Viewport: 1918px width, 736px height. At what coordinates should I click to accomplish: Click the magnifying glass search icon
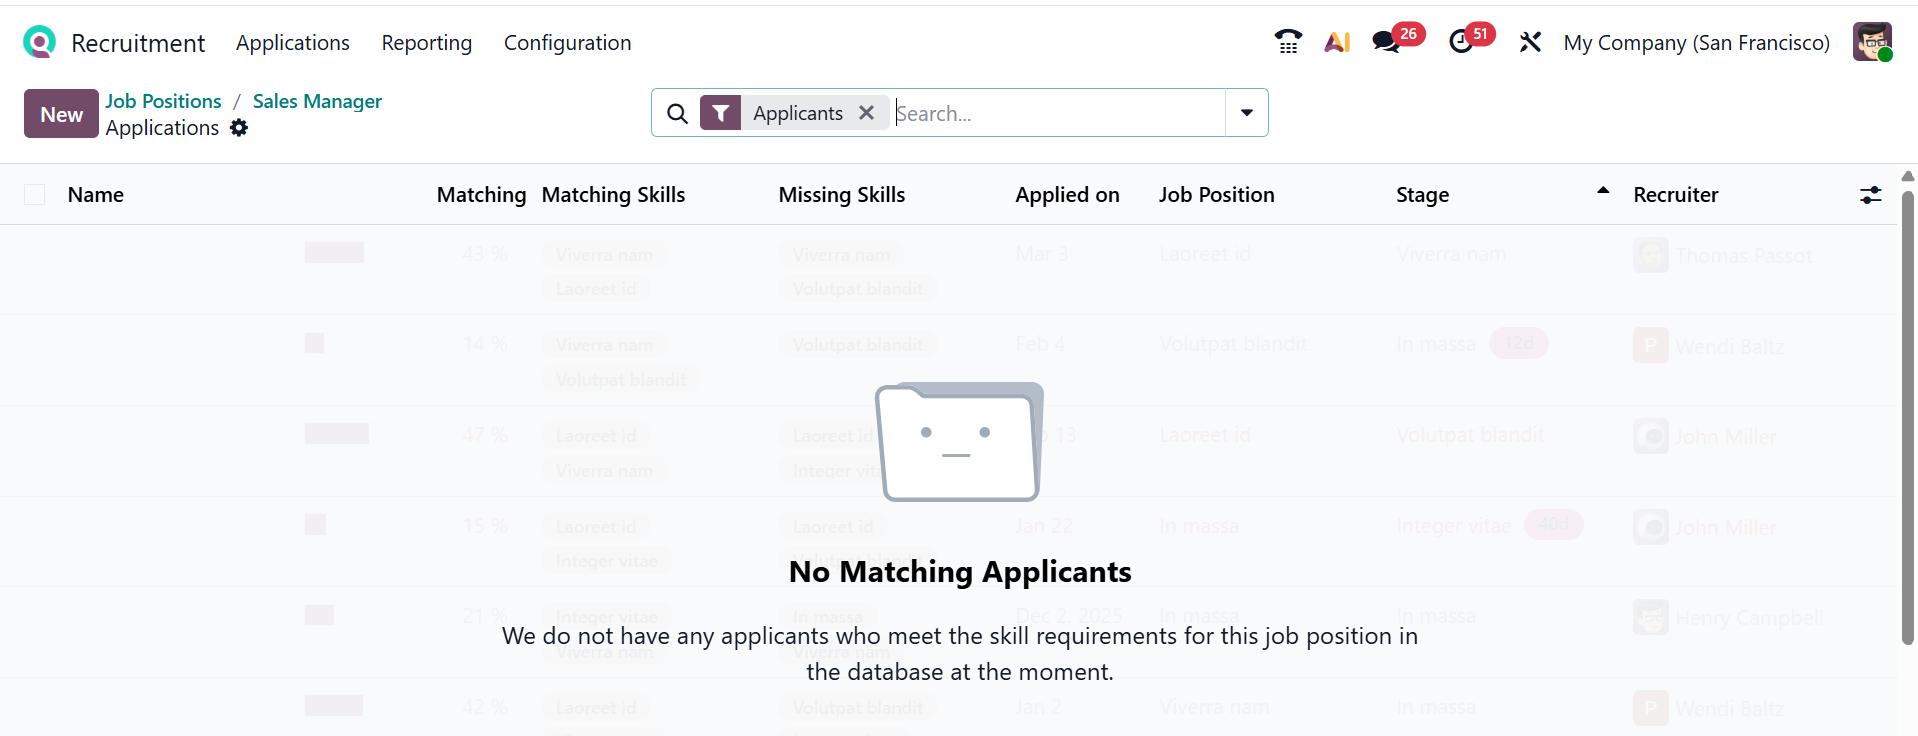click(677, 113)
